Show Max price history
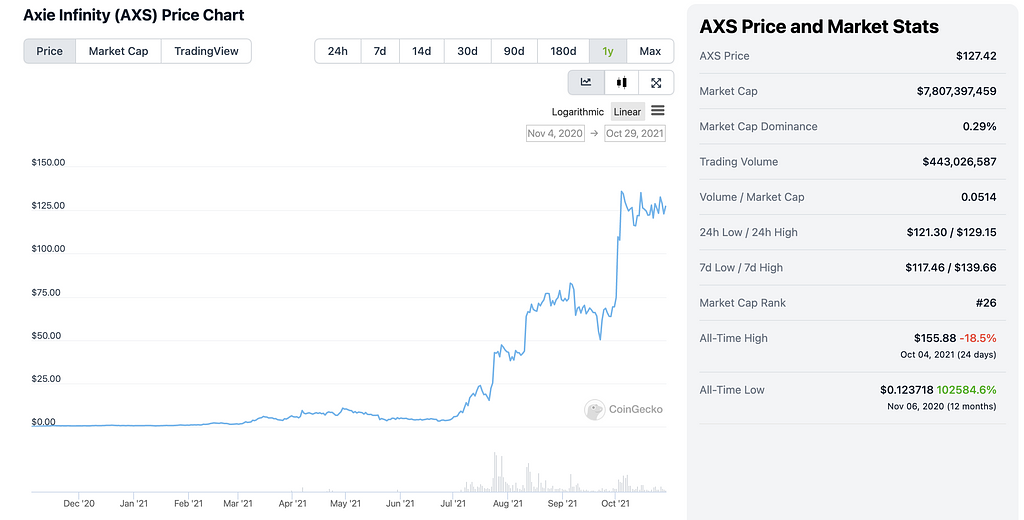 click(650, 51)
